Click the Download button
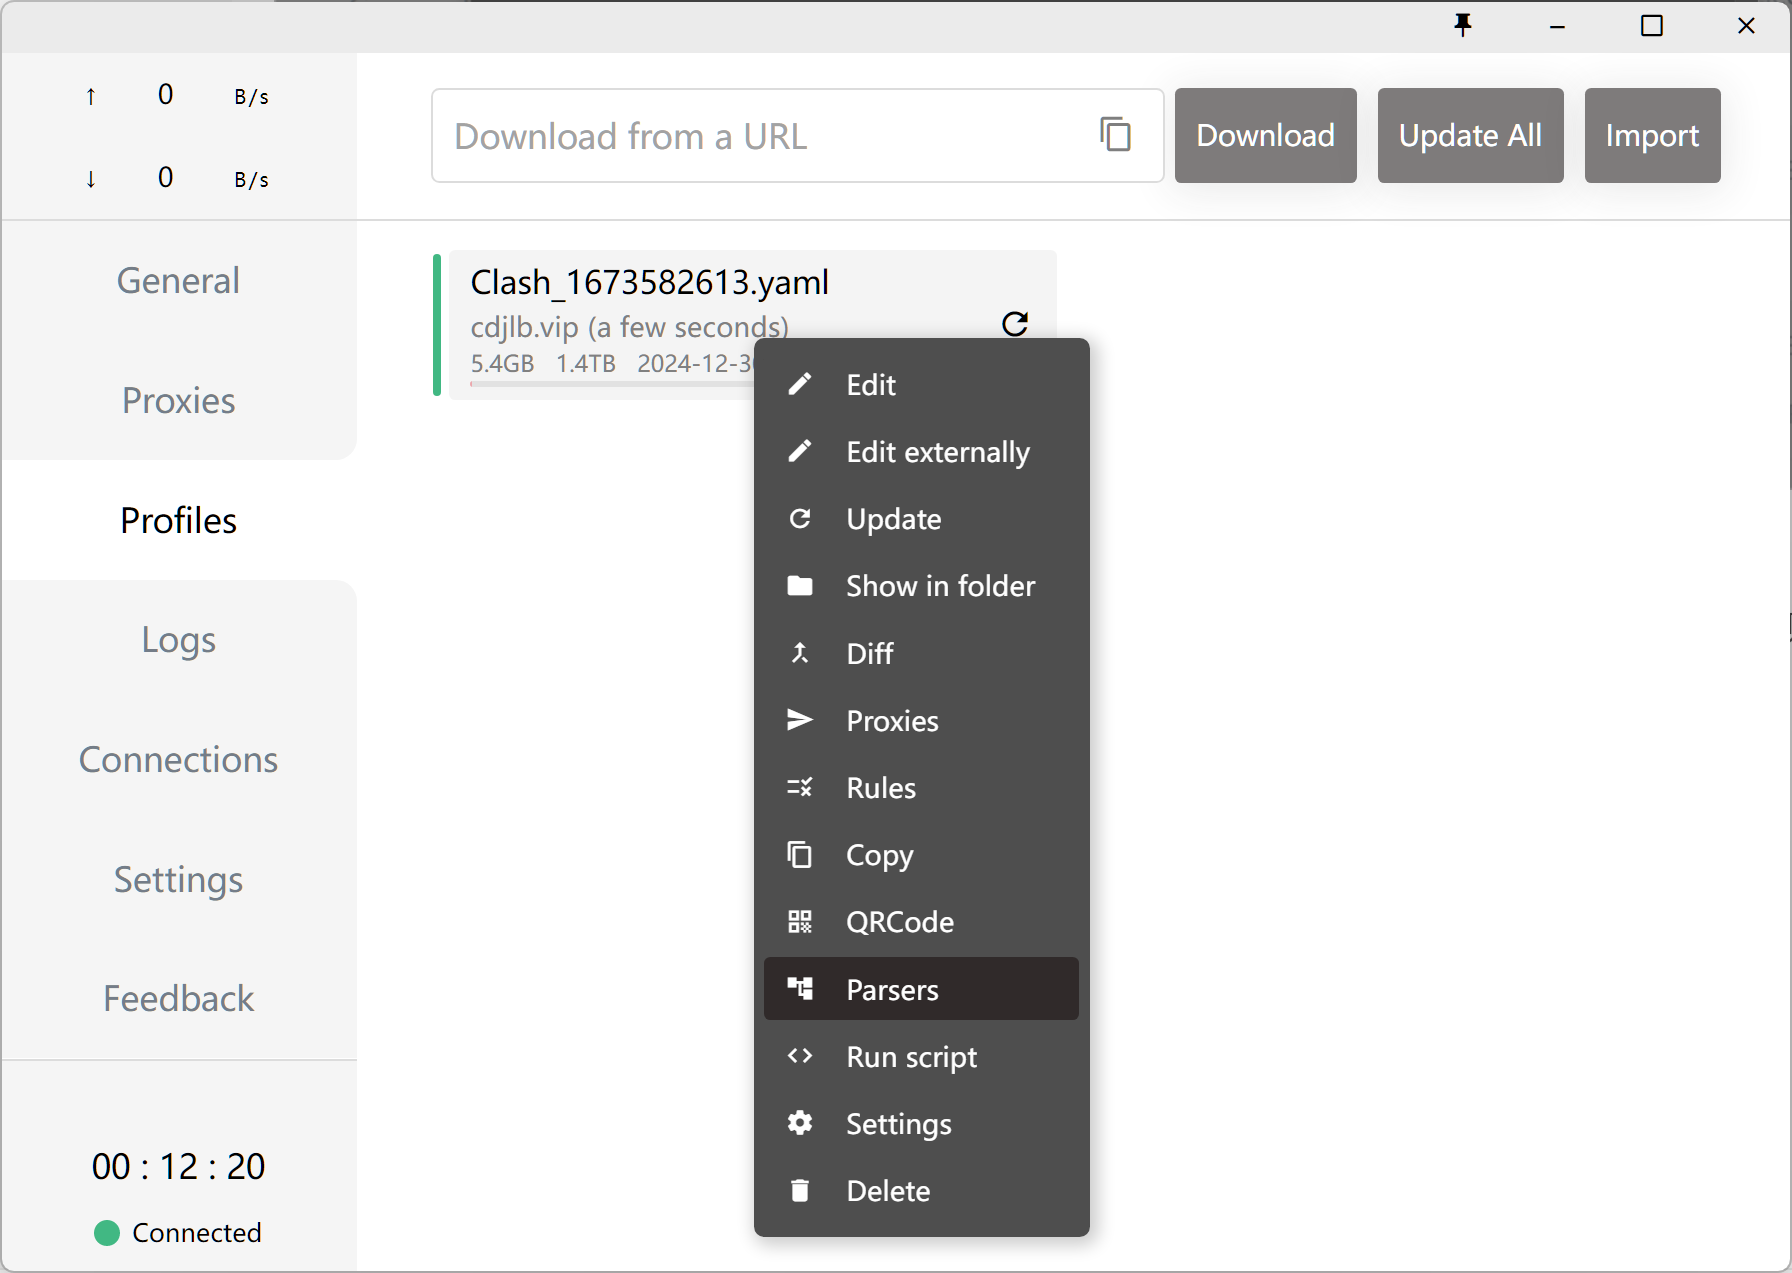The image size is (1792, 1273). pos(1266,135)
